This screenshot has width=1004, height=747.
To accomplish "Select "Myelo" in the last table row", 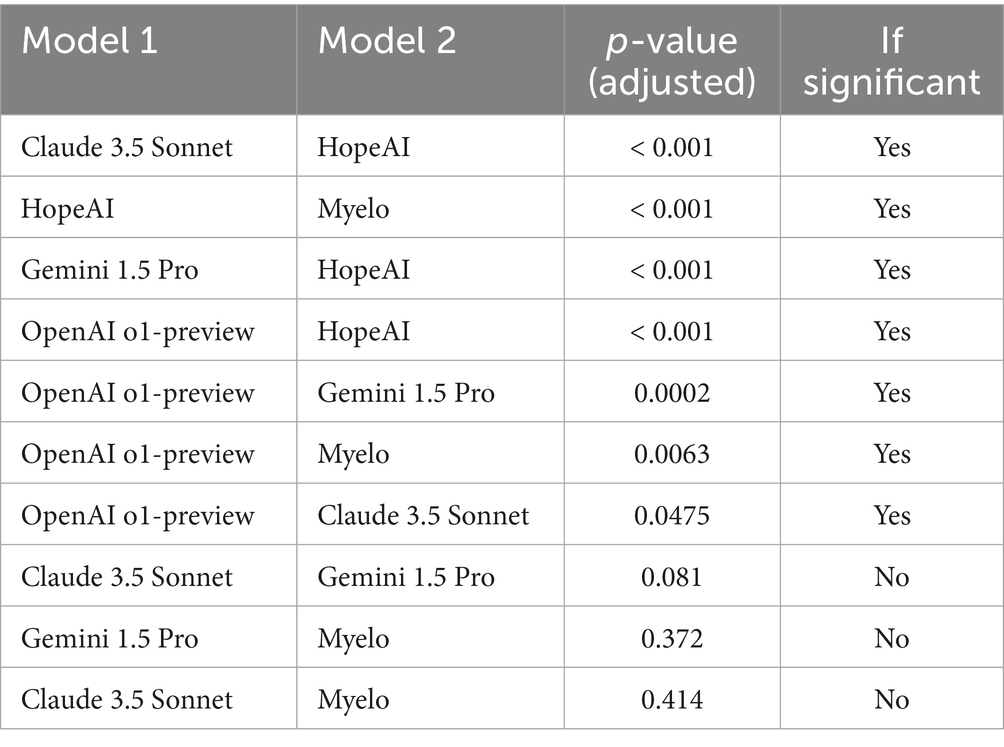I will (x=353, y=700).
